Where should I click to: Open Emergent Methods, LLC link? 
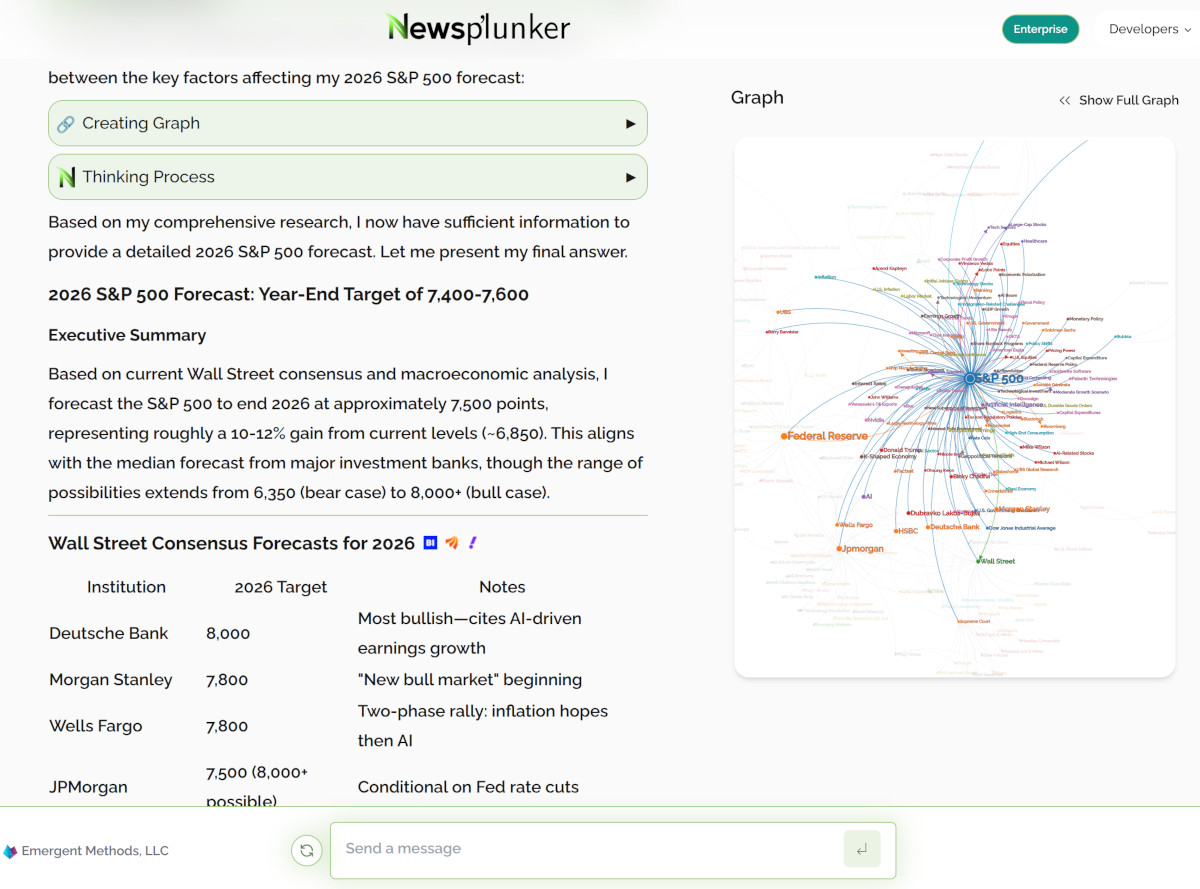pyautogui.click(x=95, y=851)
